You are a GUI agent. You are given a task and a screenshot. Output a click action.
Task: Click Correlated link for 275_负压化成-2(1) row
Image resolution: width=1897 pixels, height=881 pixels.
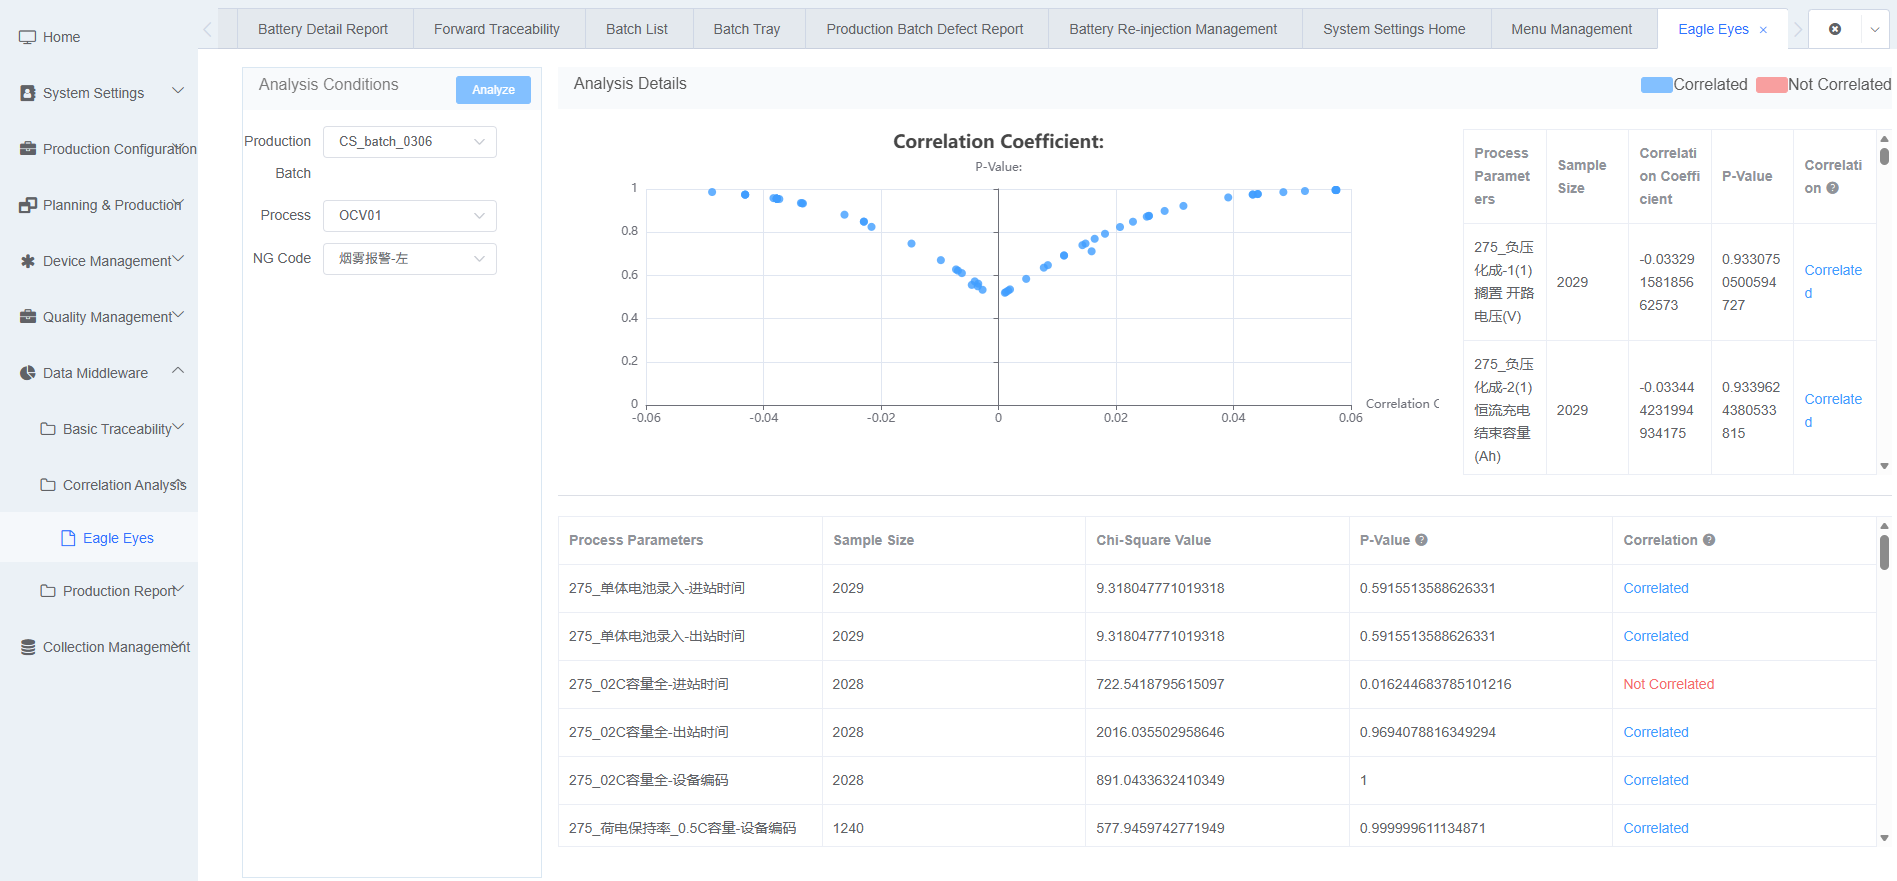tap(1833, 410)
